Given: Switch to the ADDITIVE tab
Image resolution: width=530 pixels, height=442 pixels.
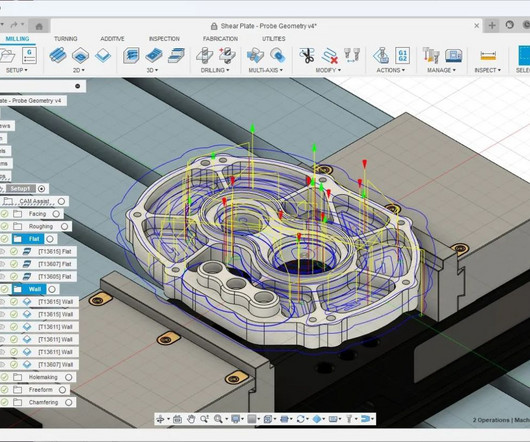Looking at the screenshot, I should [112, 39].
